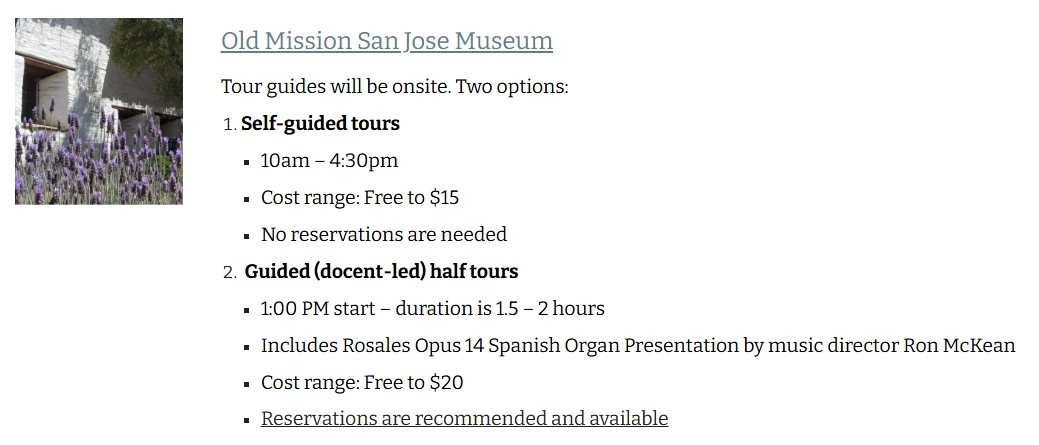Click the lavender mission photo thumbnail

[99, 111]
